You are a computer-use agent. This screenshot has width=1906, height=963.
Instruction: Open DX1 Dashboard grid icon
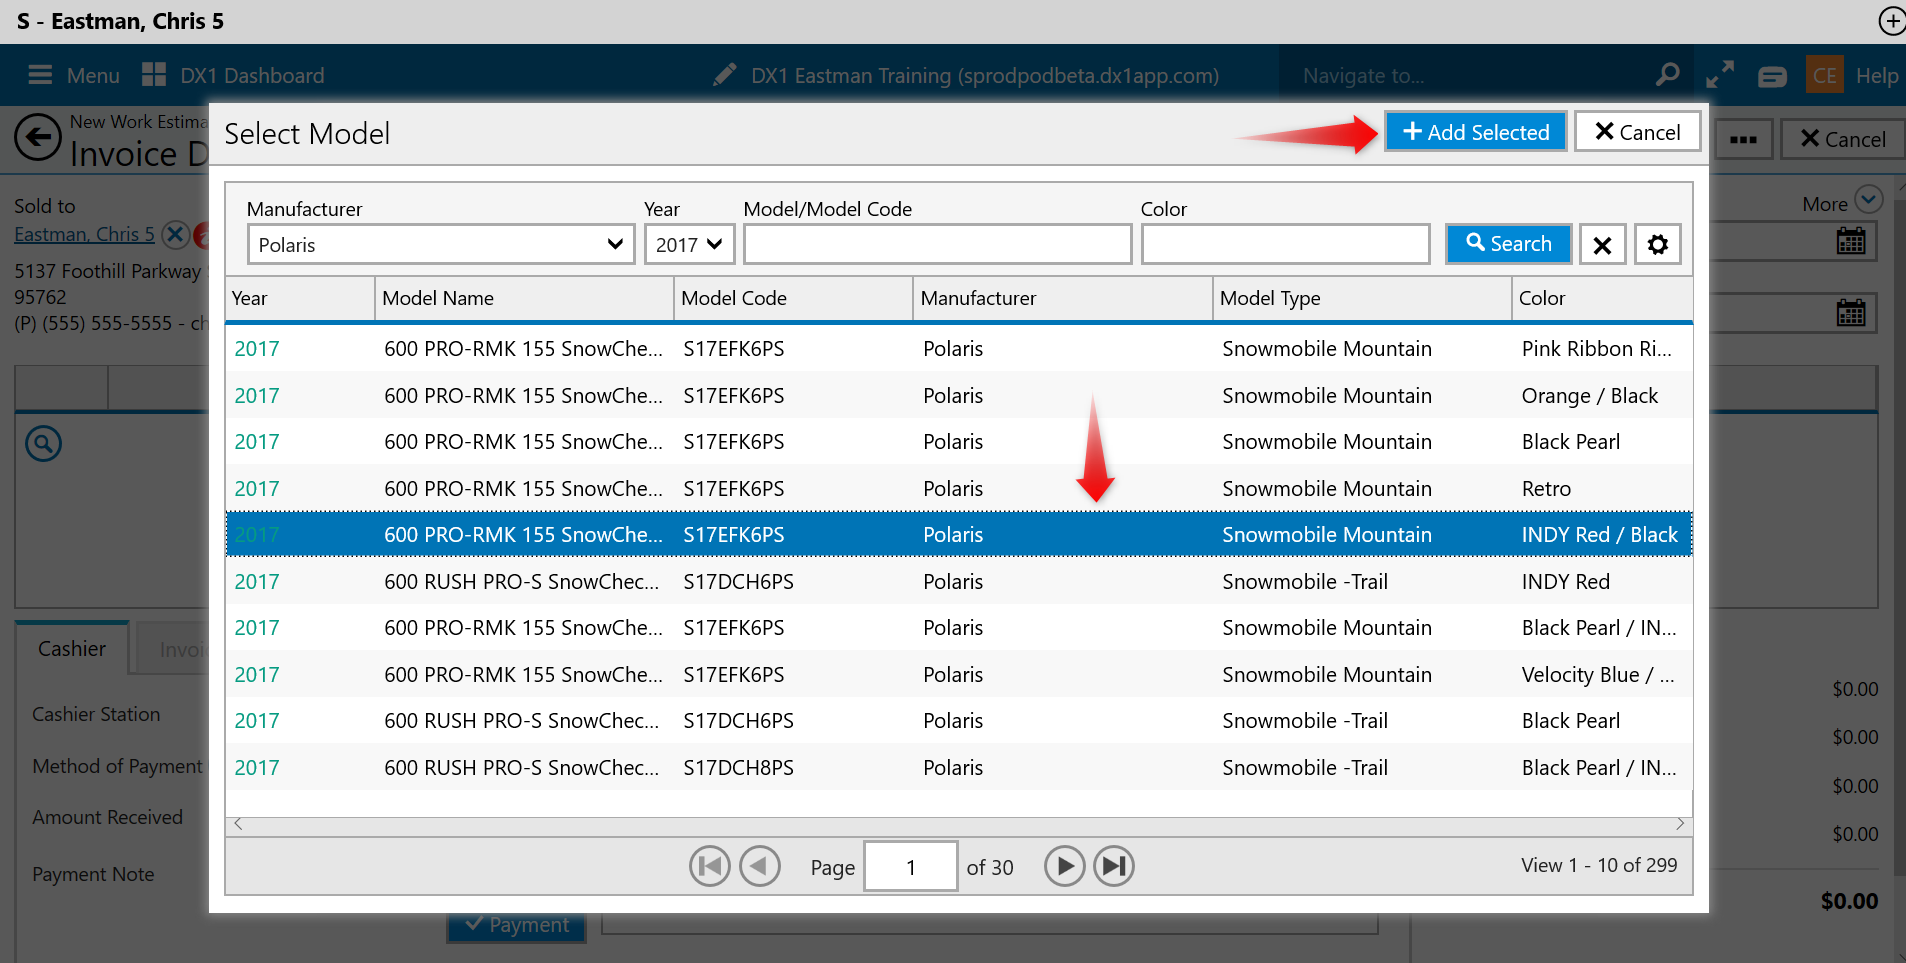pos(154,75)
